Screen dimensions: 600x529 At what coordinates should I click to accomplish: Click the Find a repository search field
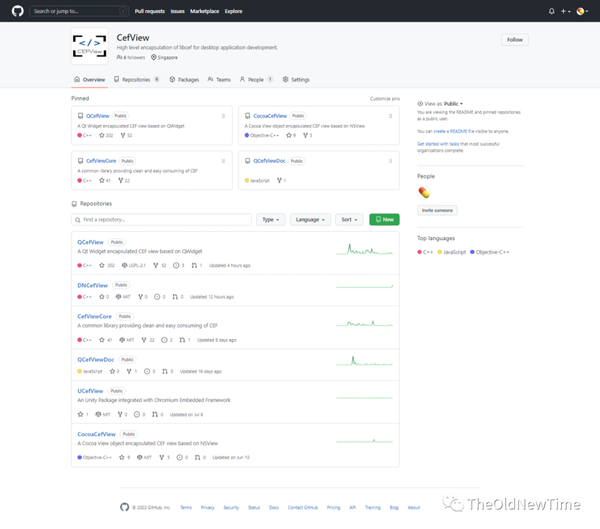point(161,219)
